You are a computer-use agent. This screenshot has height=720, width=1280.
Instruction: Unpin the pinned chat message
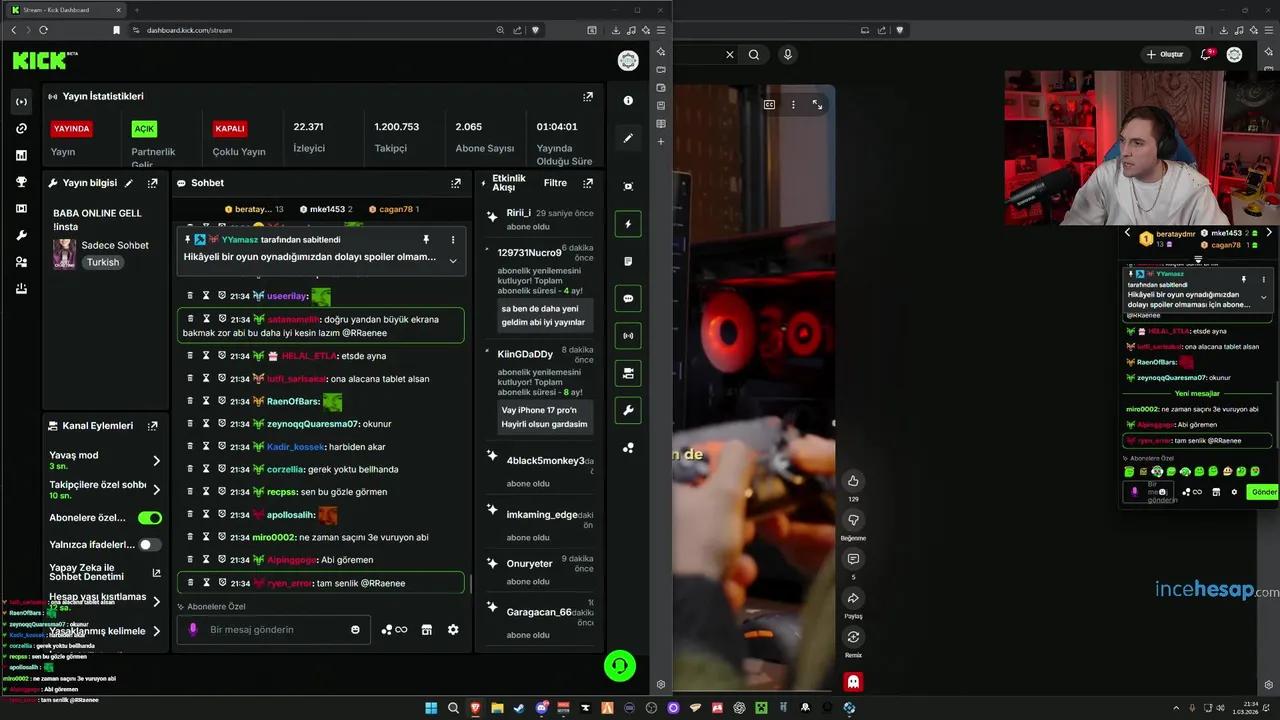click(426, 240)
